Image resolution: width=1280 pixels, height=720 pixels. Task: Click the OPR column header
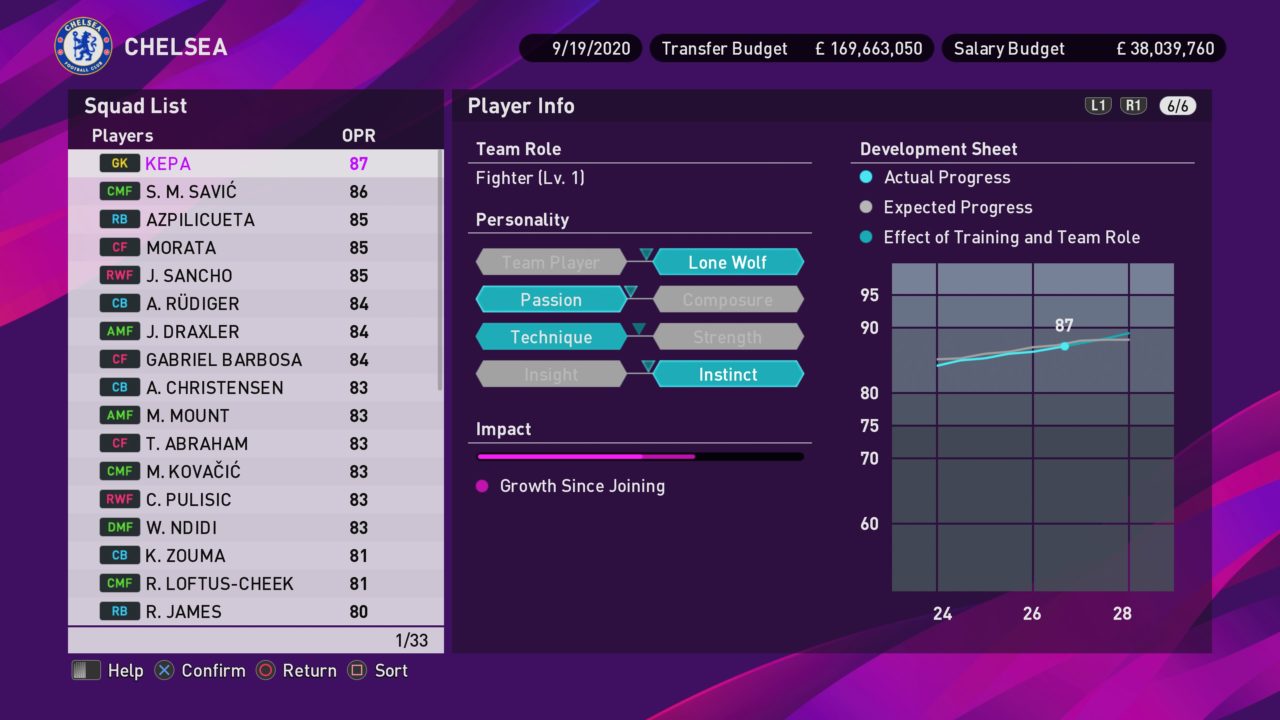pos(358,135)
